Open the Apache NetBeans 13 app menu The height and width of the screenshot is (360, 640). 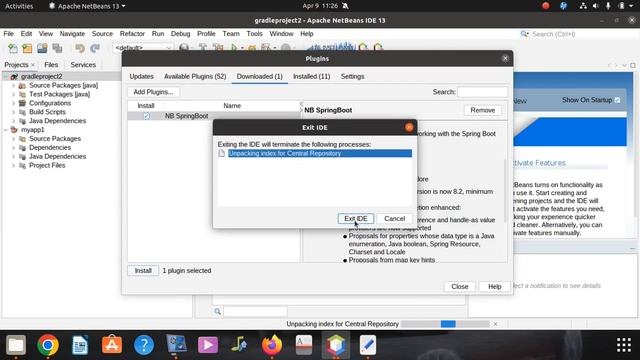(x=87, y=6)
